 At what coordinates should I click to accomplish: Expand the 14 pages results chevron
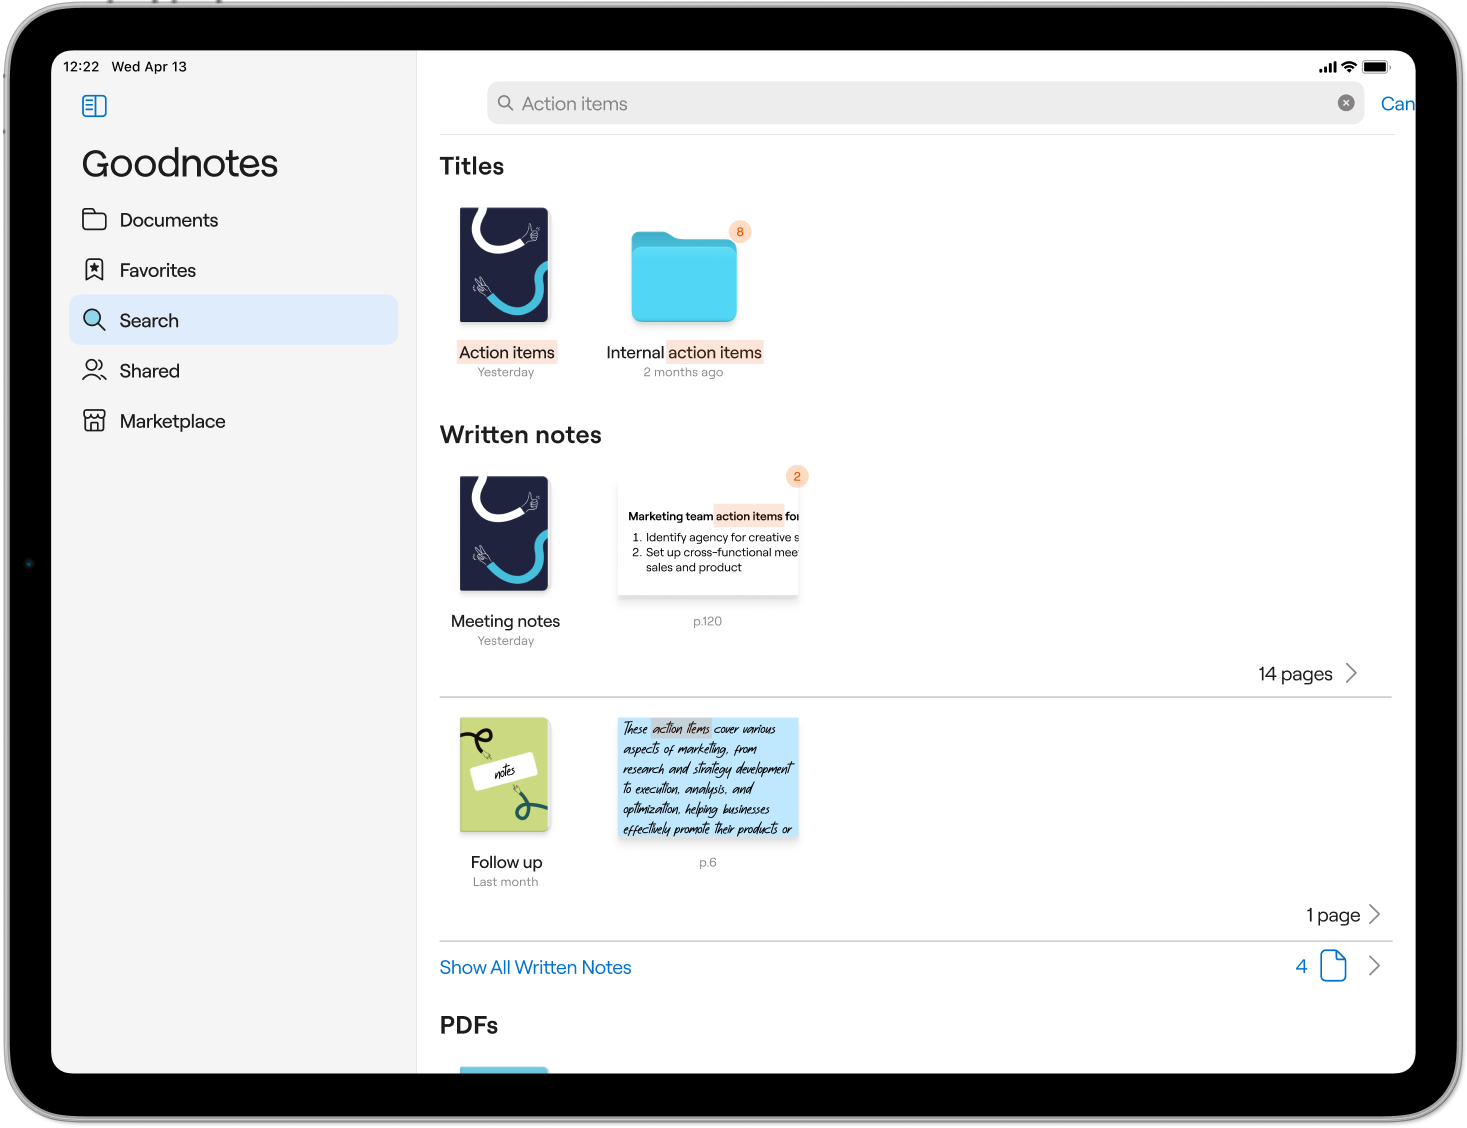1351,673
